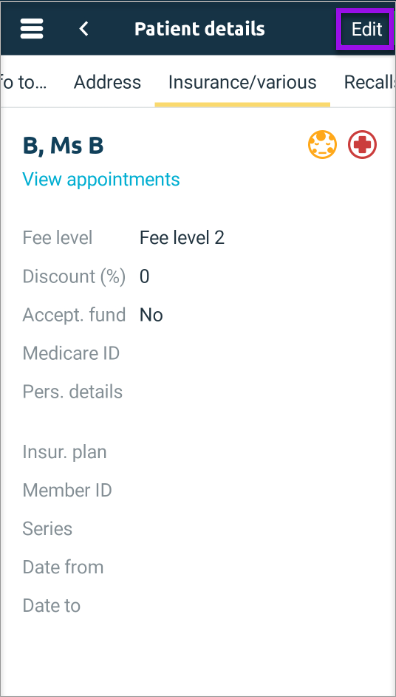
Task: Click the red medical cross icon
Action: coord(362,145)
